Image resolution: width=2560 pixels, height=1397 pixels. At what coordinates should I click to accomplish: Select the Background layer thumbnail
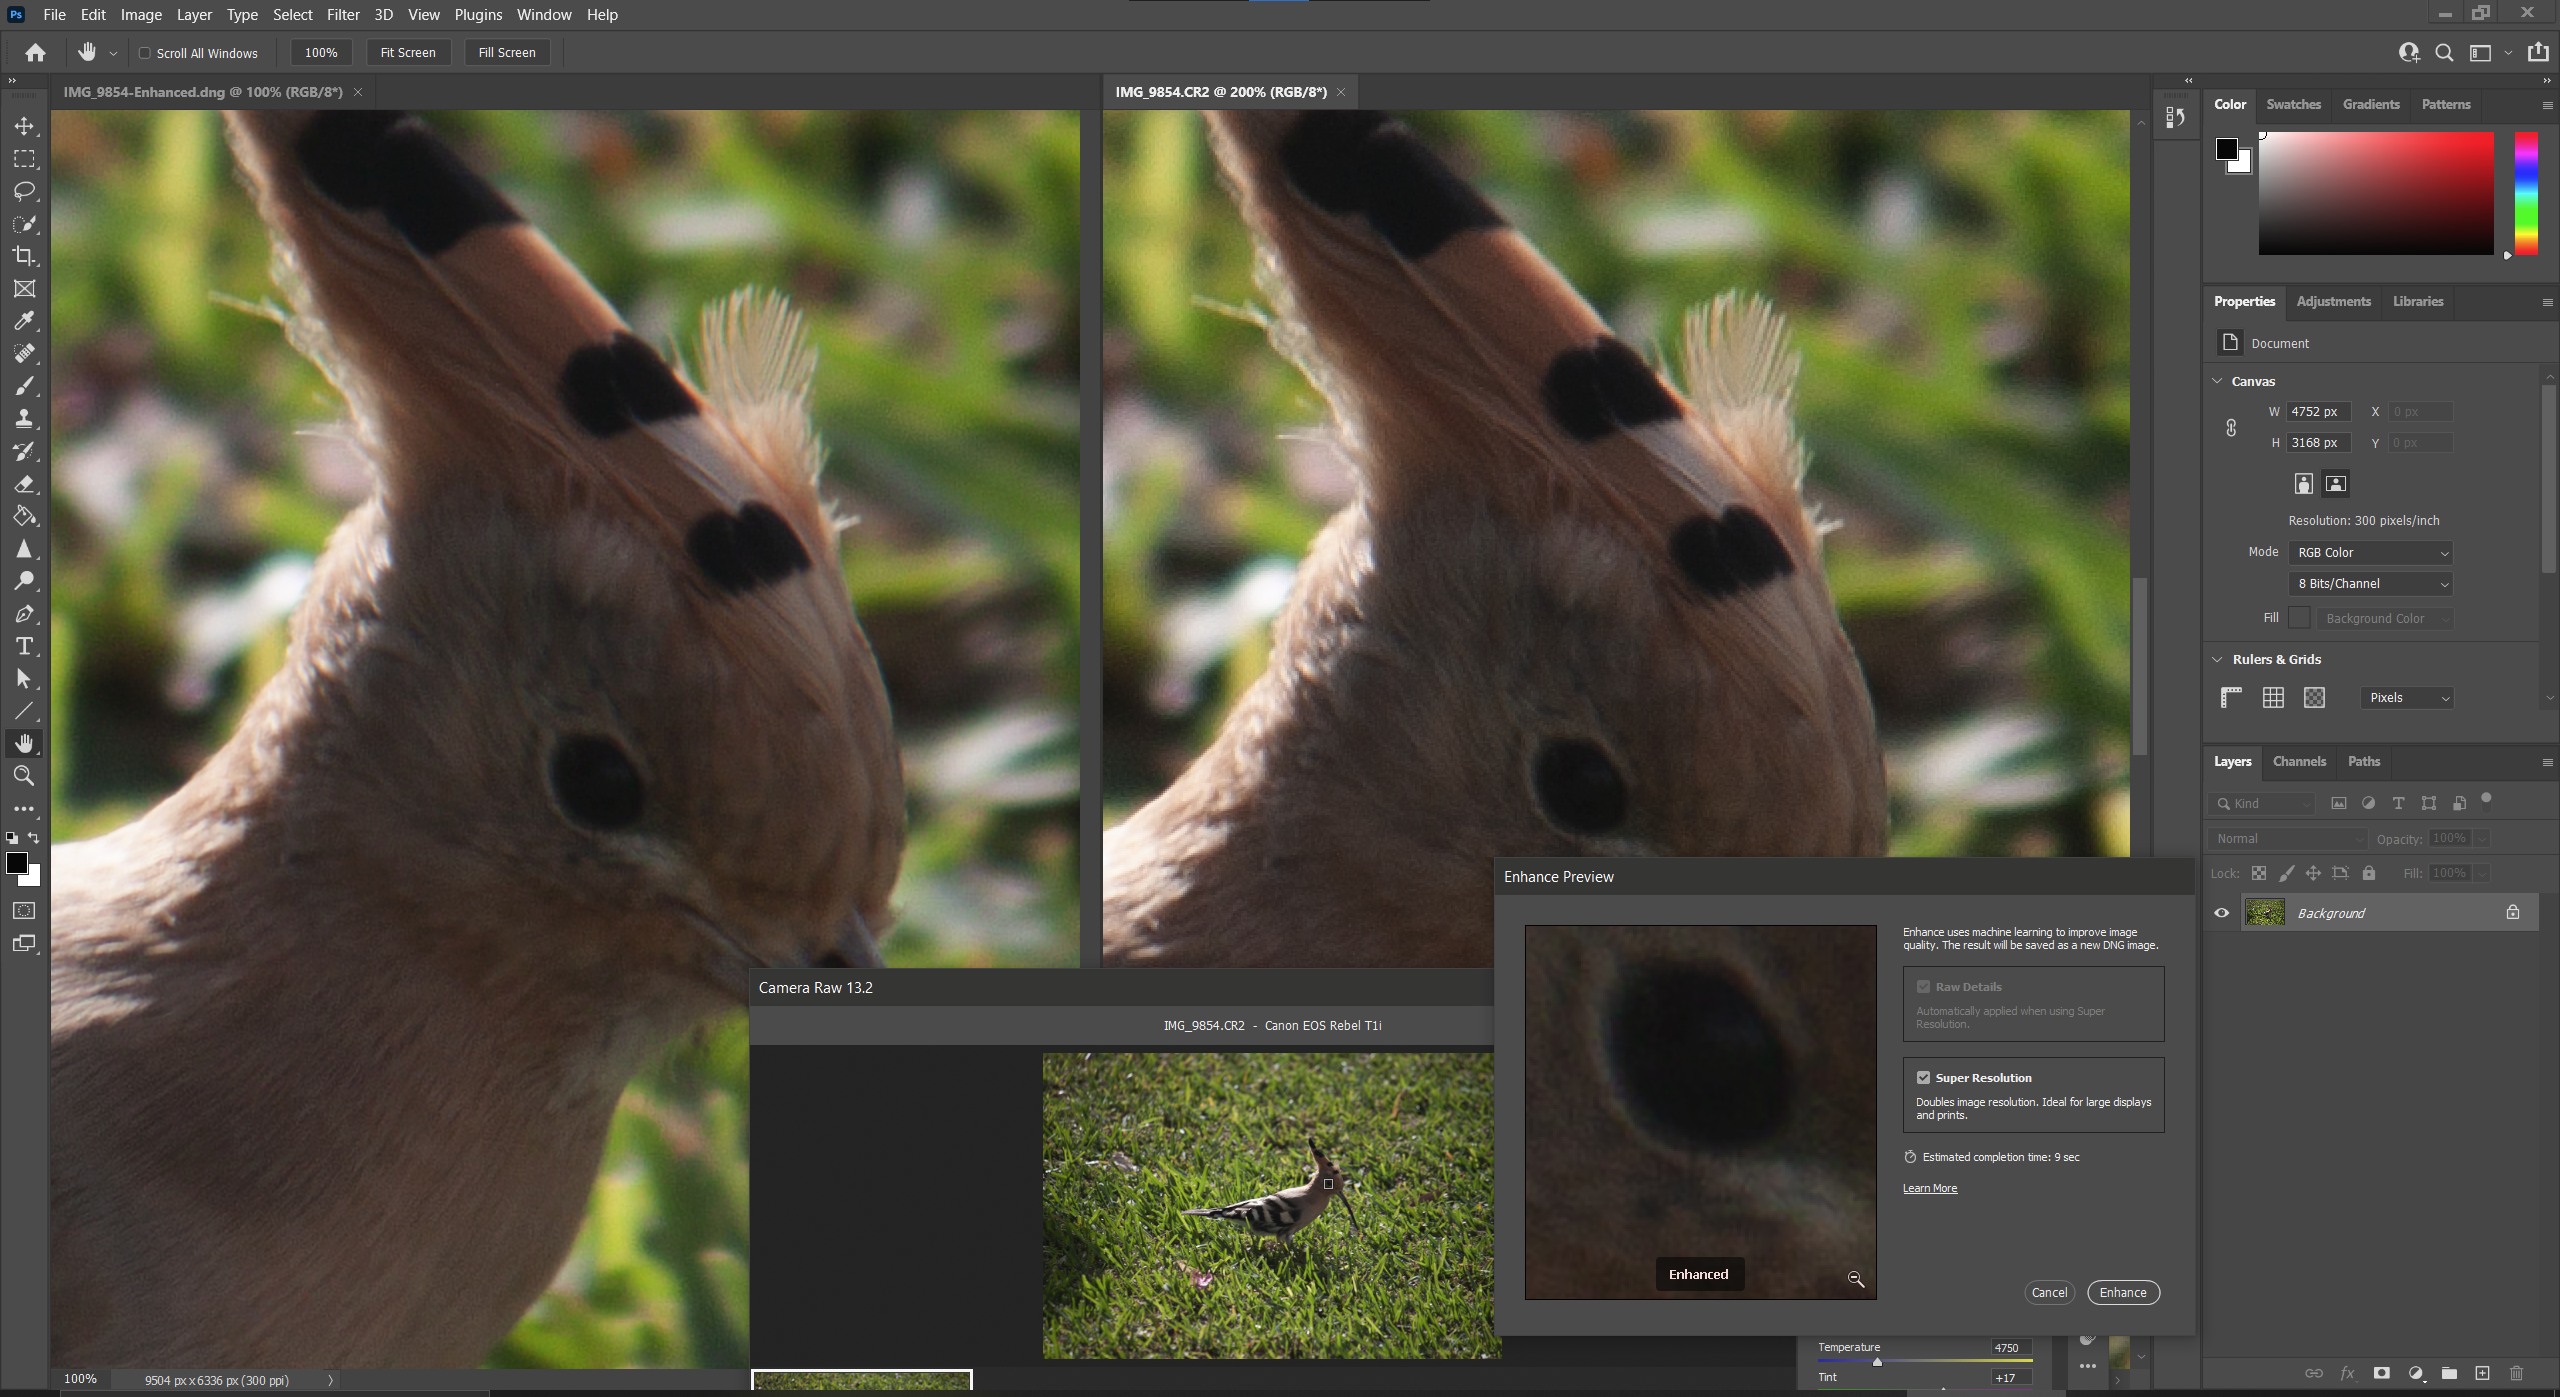2265,912
